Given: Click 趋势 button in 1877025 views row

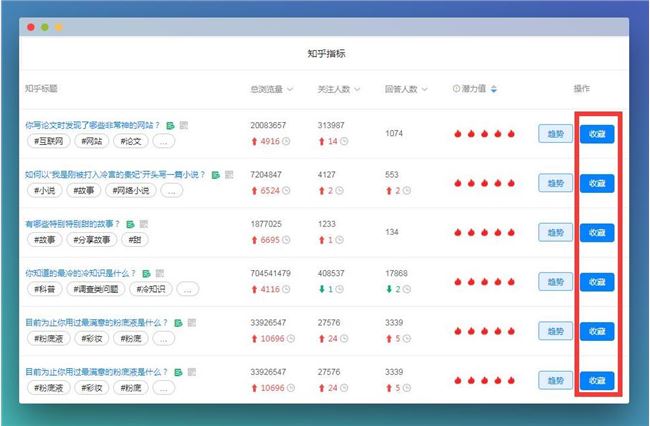Looking at the screenshot, I should pyautogui.click(x=555, y=232).
